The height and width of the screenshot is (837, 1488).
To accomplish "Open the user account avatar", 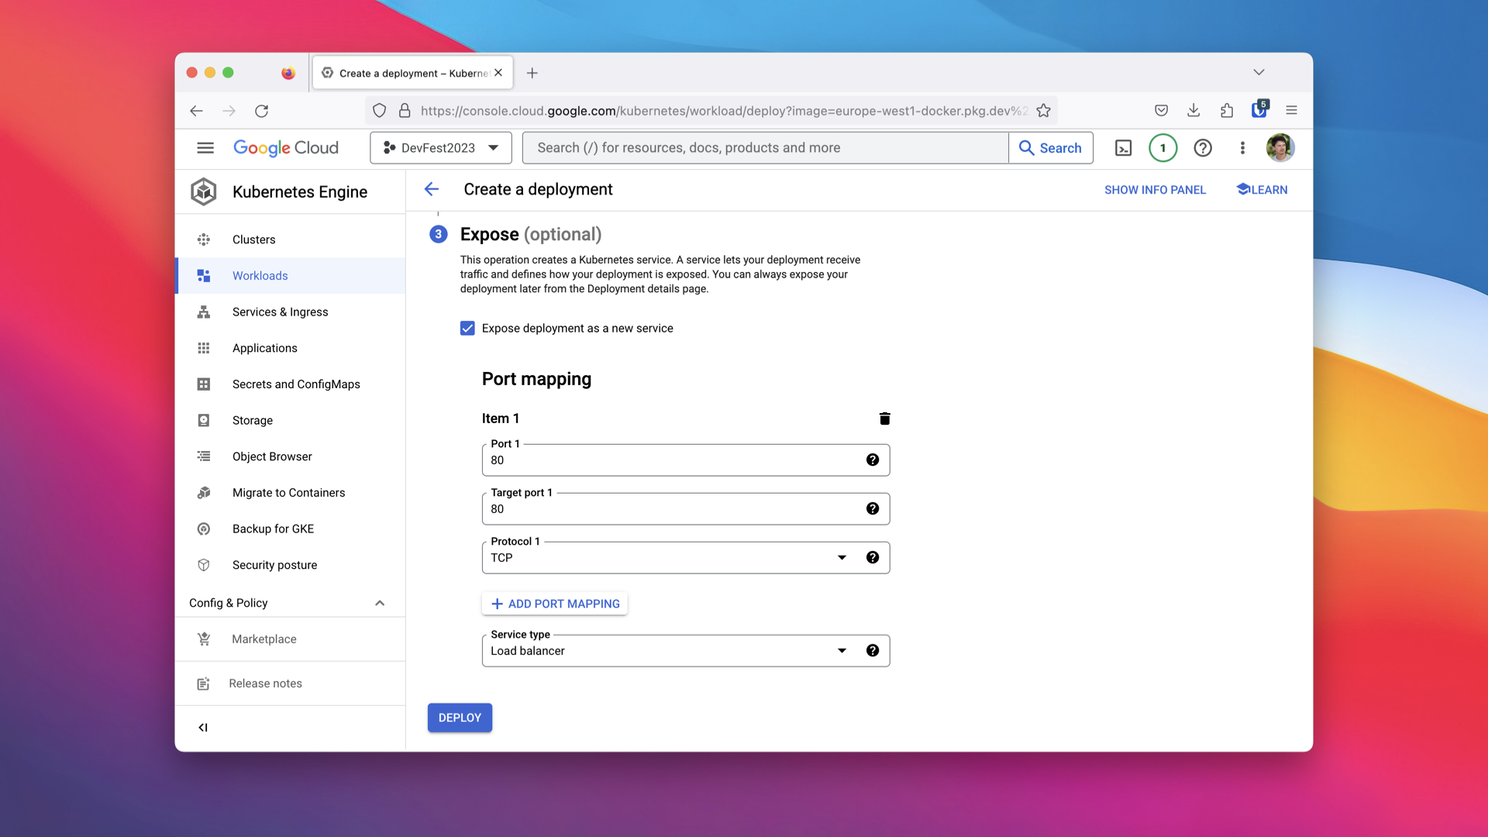I will click(x=1280, y=148).
